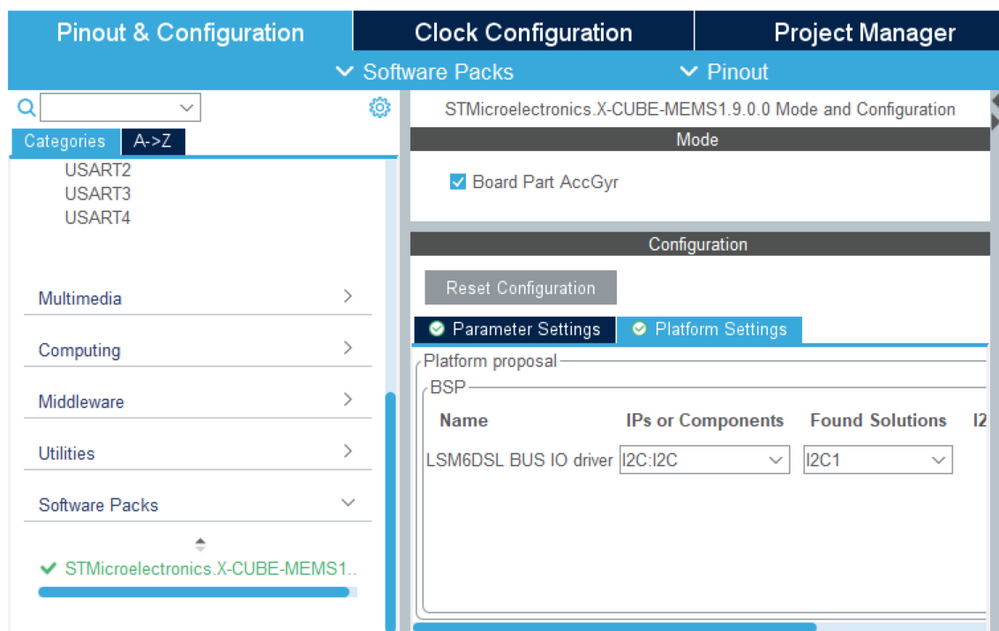Click the Parameter Settings green check icon
The width and height of the screenshot is (999, 631).
(x=436, y=329)
